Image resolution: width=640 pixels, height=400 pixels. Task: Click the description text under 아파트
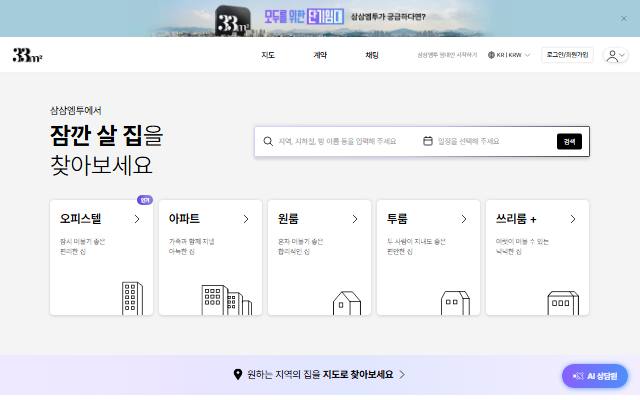(191, 247)
